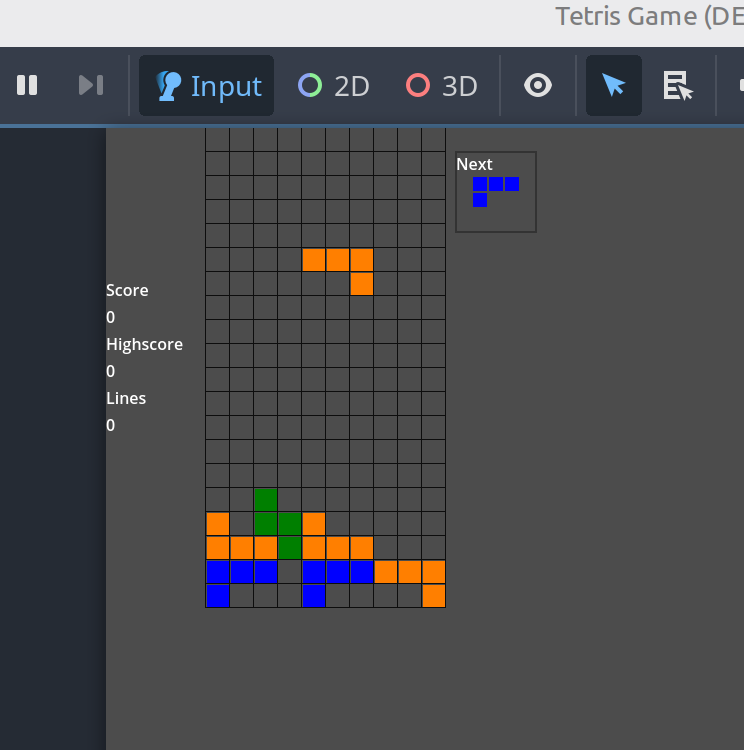This screenshot has width=744, height=750.
Task: Click the Tetris Game window title
Action: (x=649, y=16)
